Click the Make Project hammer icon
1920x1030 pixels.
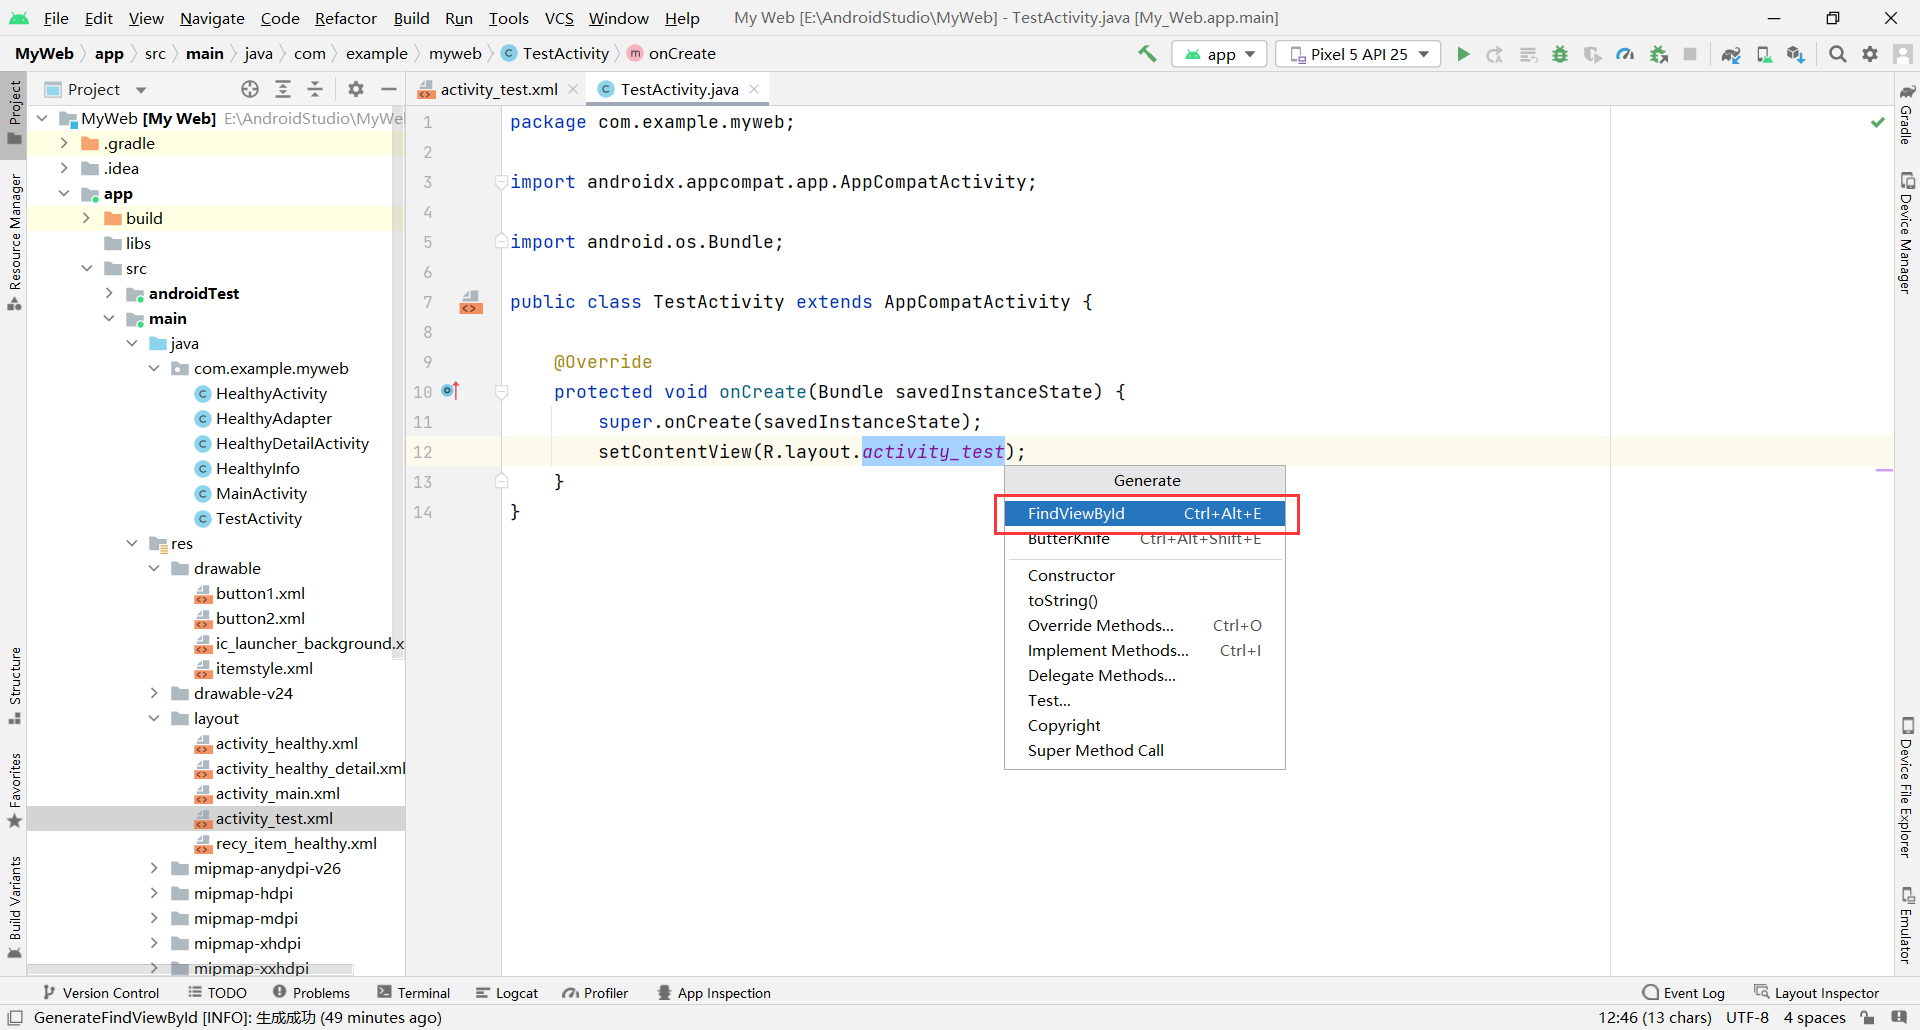pos(1147,54)
